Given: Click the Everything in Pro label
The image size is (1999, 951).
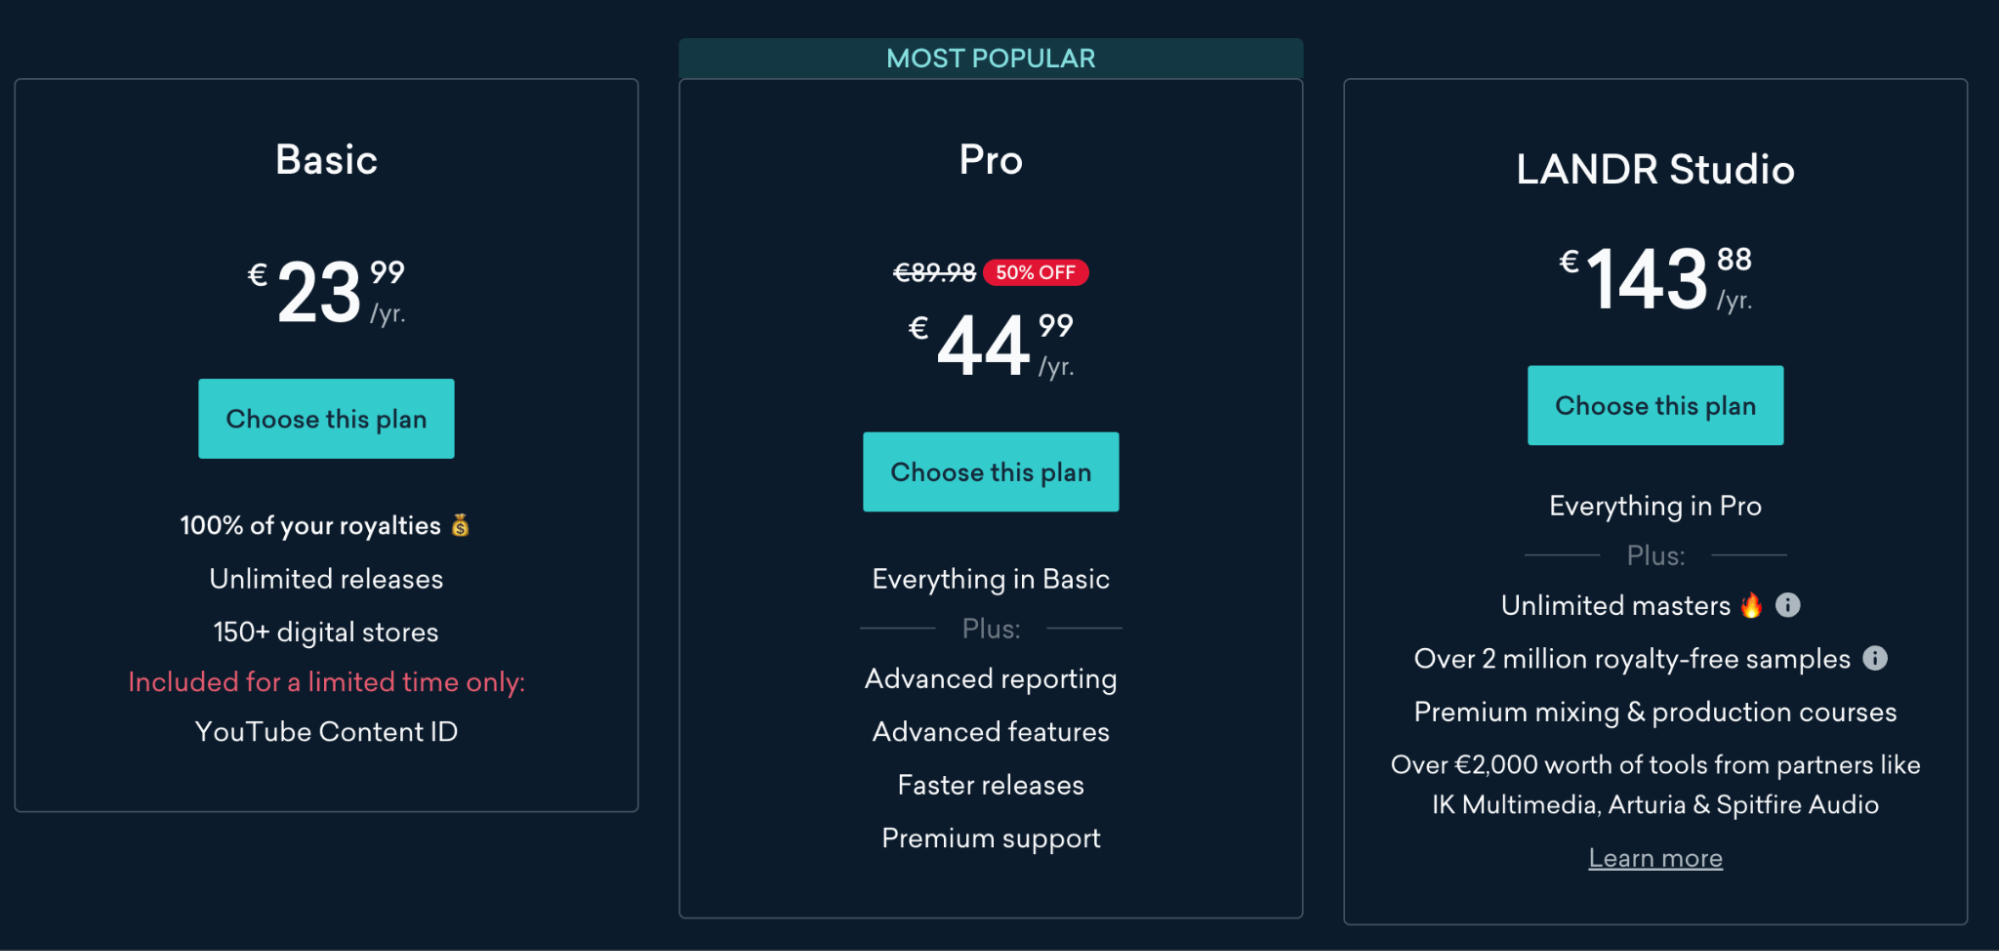Looking at the screenshot, I should click(x=1654, y=505).
